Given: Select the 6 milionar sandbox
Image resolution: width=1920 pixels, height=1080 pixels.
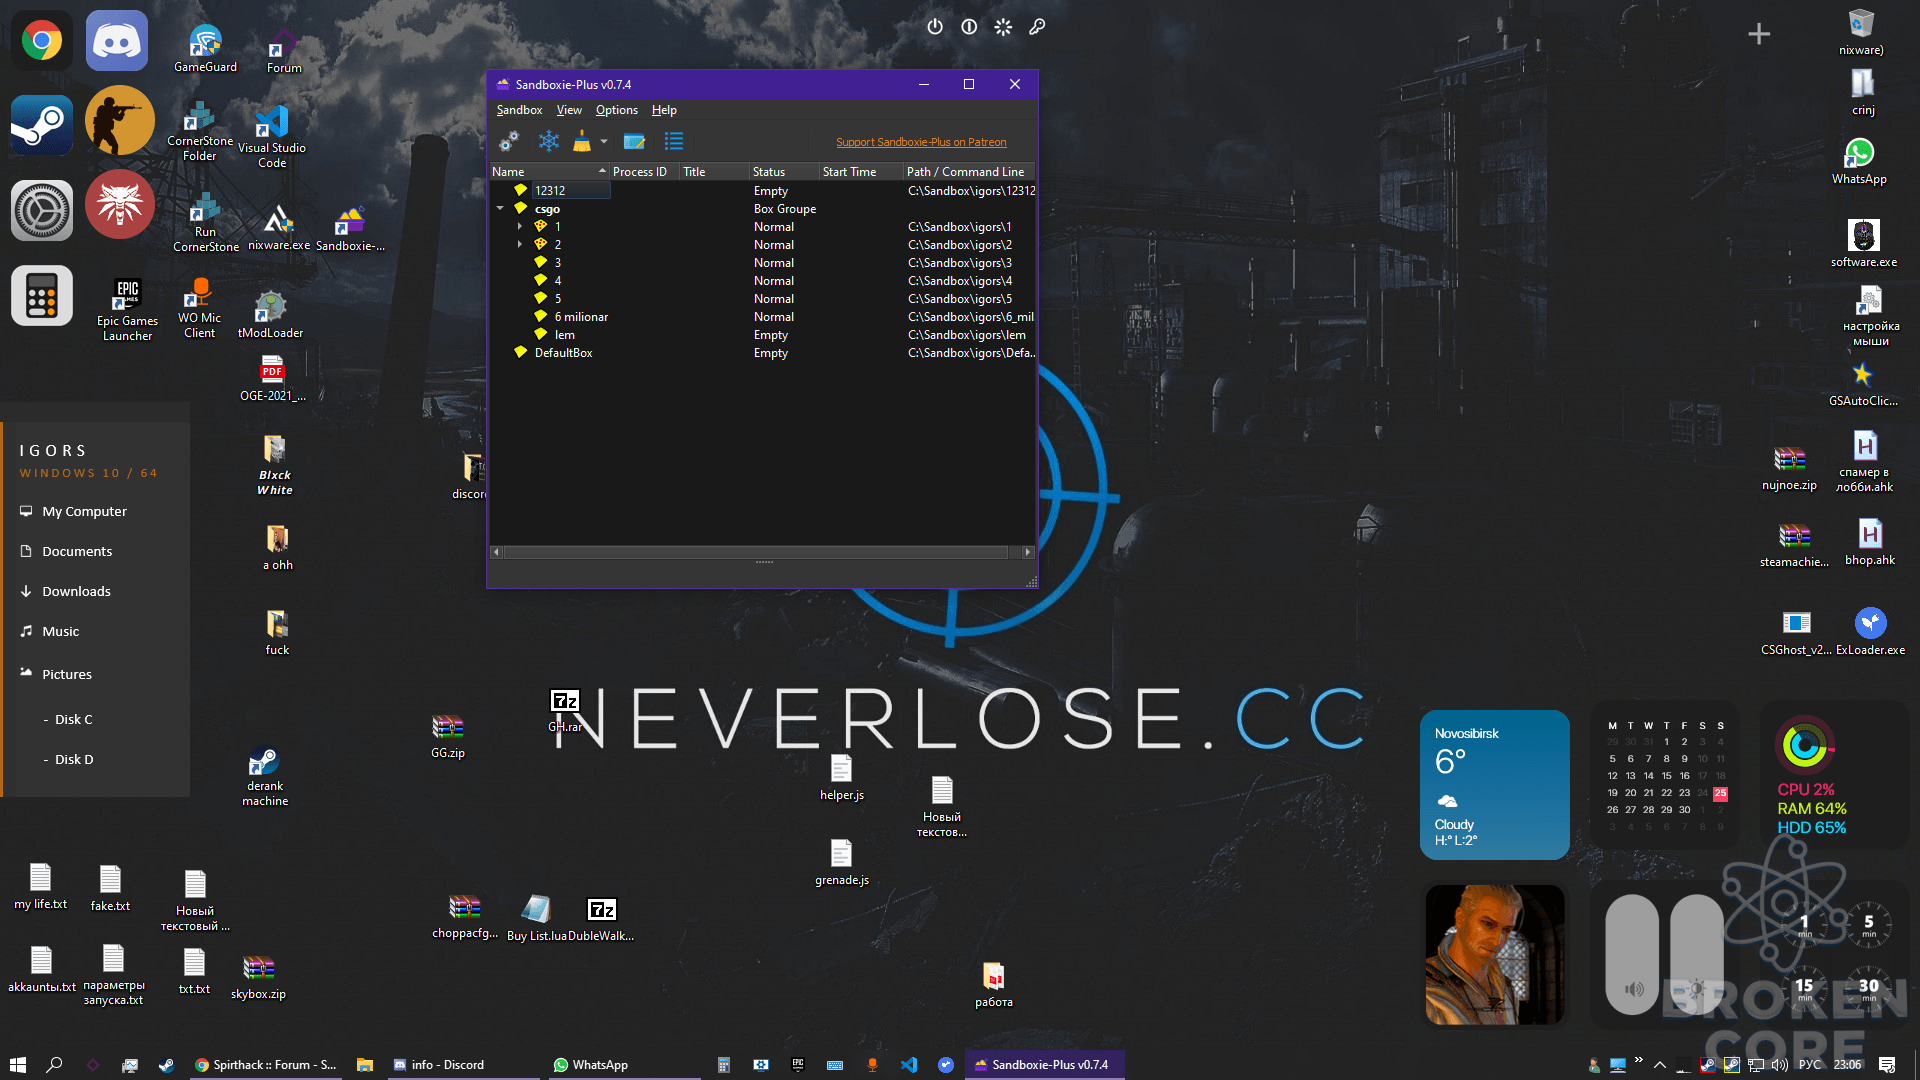Looking at the screenshot, I should pos(762,317).
